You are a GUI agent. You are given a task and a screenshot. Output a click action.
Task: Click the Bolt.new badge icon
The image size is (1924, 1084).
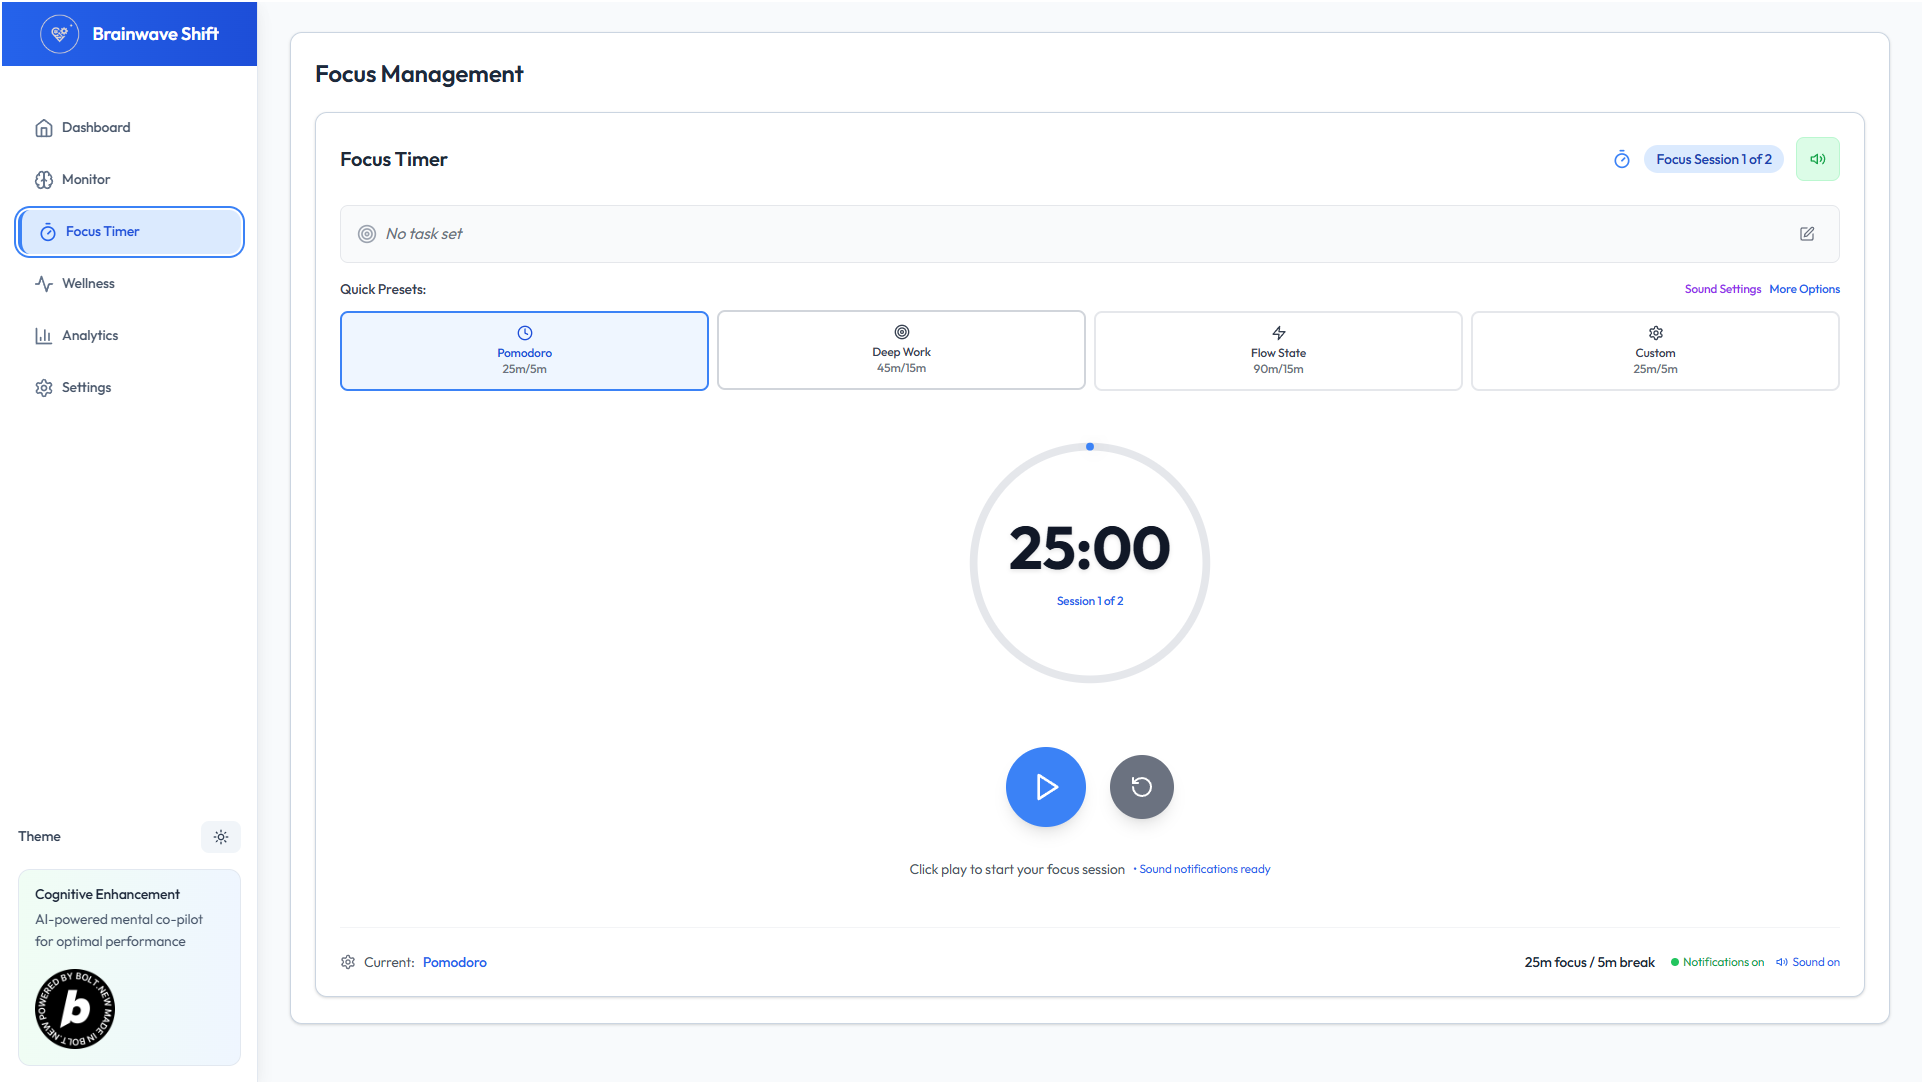(75, 1008)
